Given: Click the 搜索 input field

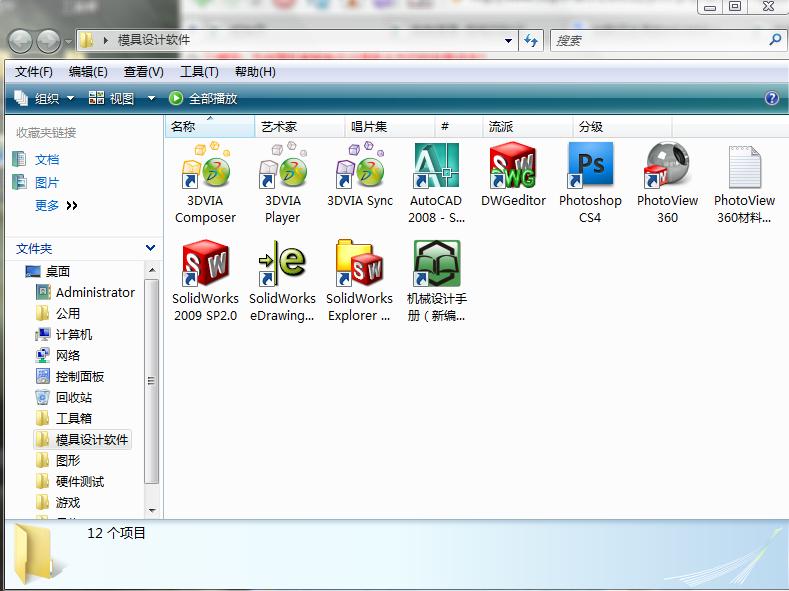Looking at the screenshot, I should pos(659,40).
